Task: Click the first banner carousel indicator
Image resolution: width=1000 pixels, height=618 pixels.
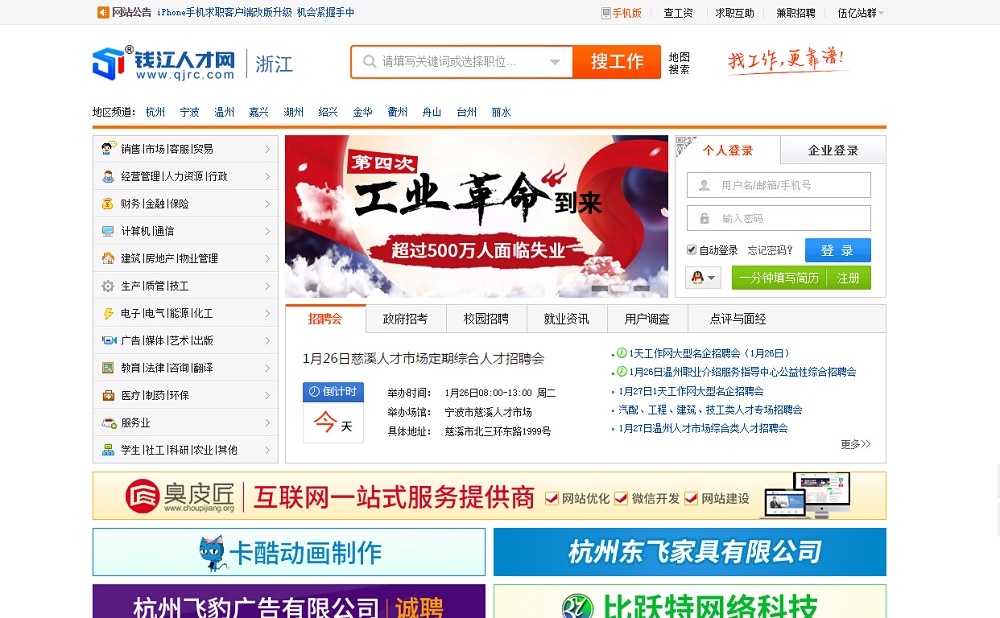Action: 599,288
